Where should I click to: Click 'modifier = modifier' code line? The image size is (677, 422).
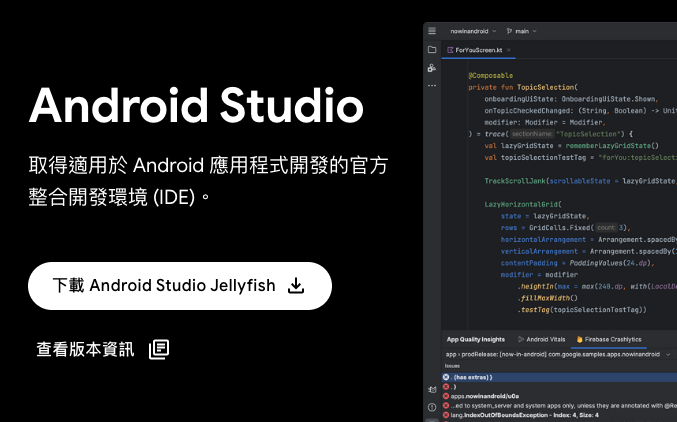click(539, 274)
